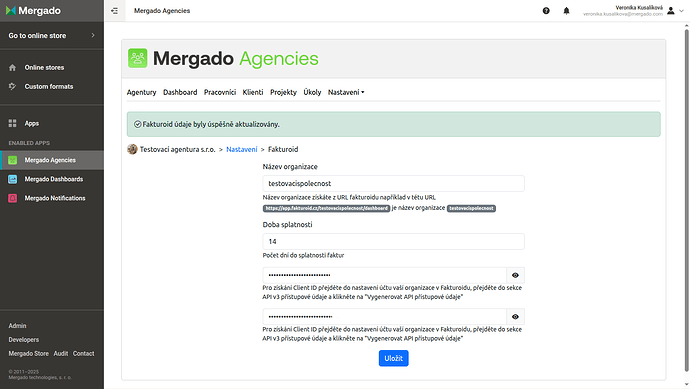Open the help question mark icon

[546, 11]
